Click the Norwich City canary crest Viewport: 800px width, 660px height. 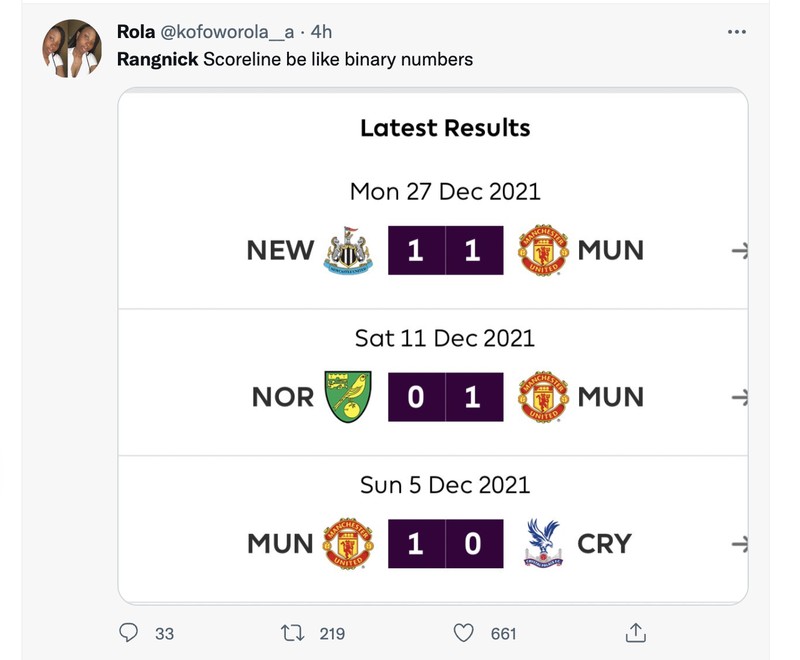tap(347, 396)
